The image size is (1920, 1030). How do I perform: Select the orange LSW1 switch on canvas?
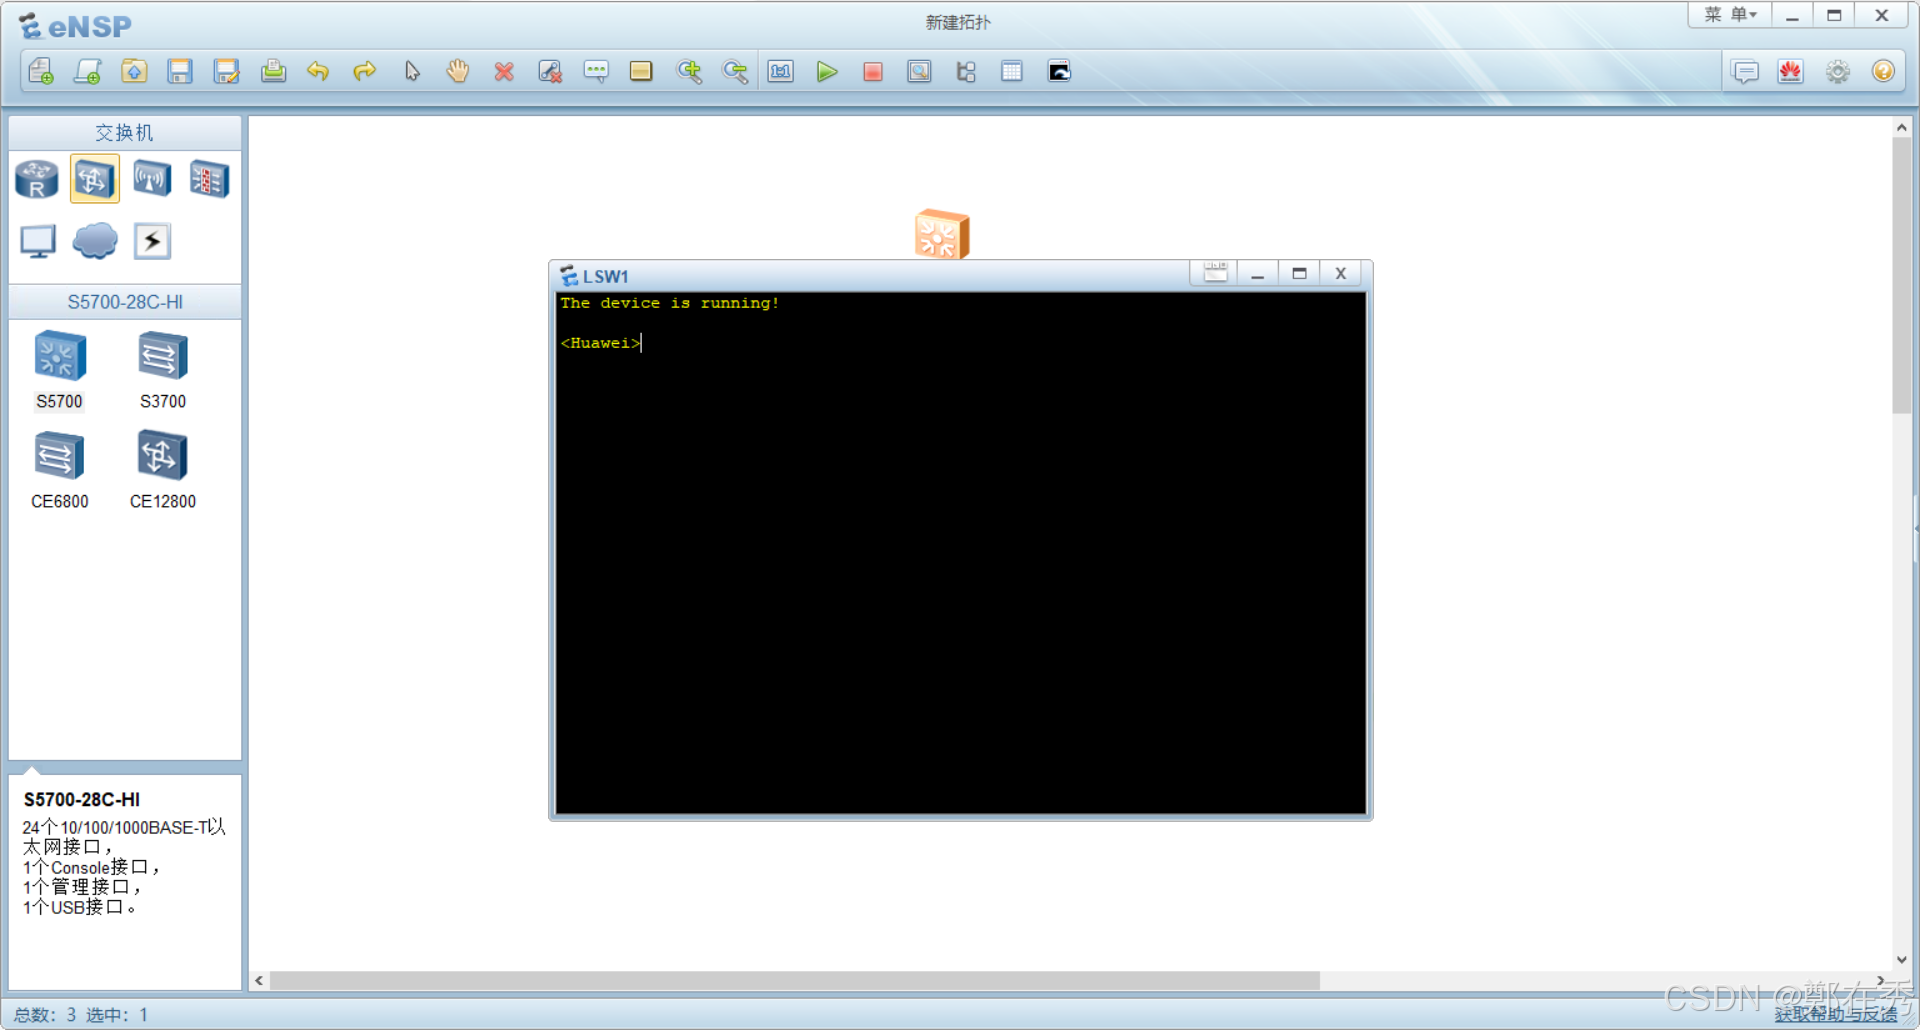pos(941,234)
